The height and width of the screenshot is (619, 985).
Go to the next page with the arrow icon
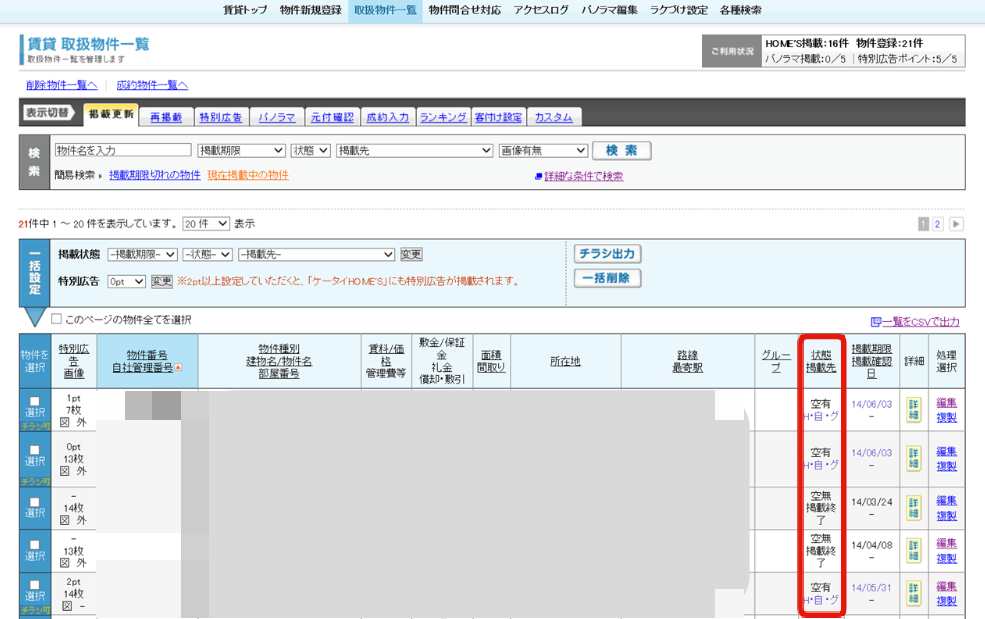point(956,224)
